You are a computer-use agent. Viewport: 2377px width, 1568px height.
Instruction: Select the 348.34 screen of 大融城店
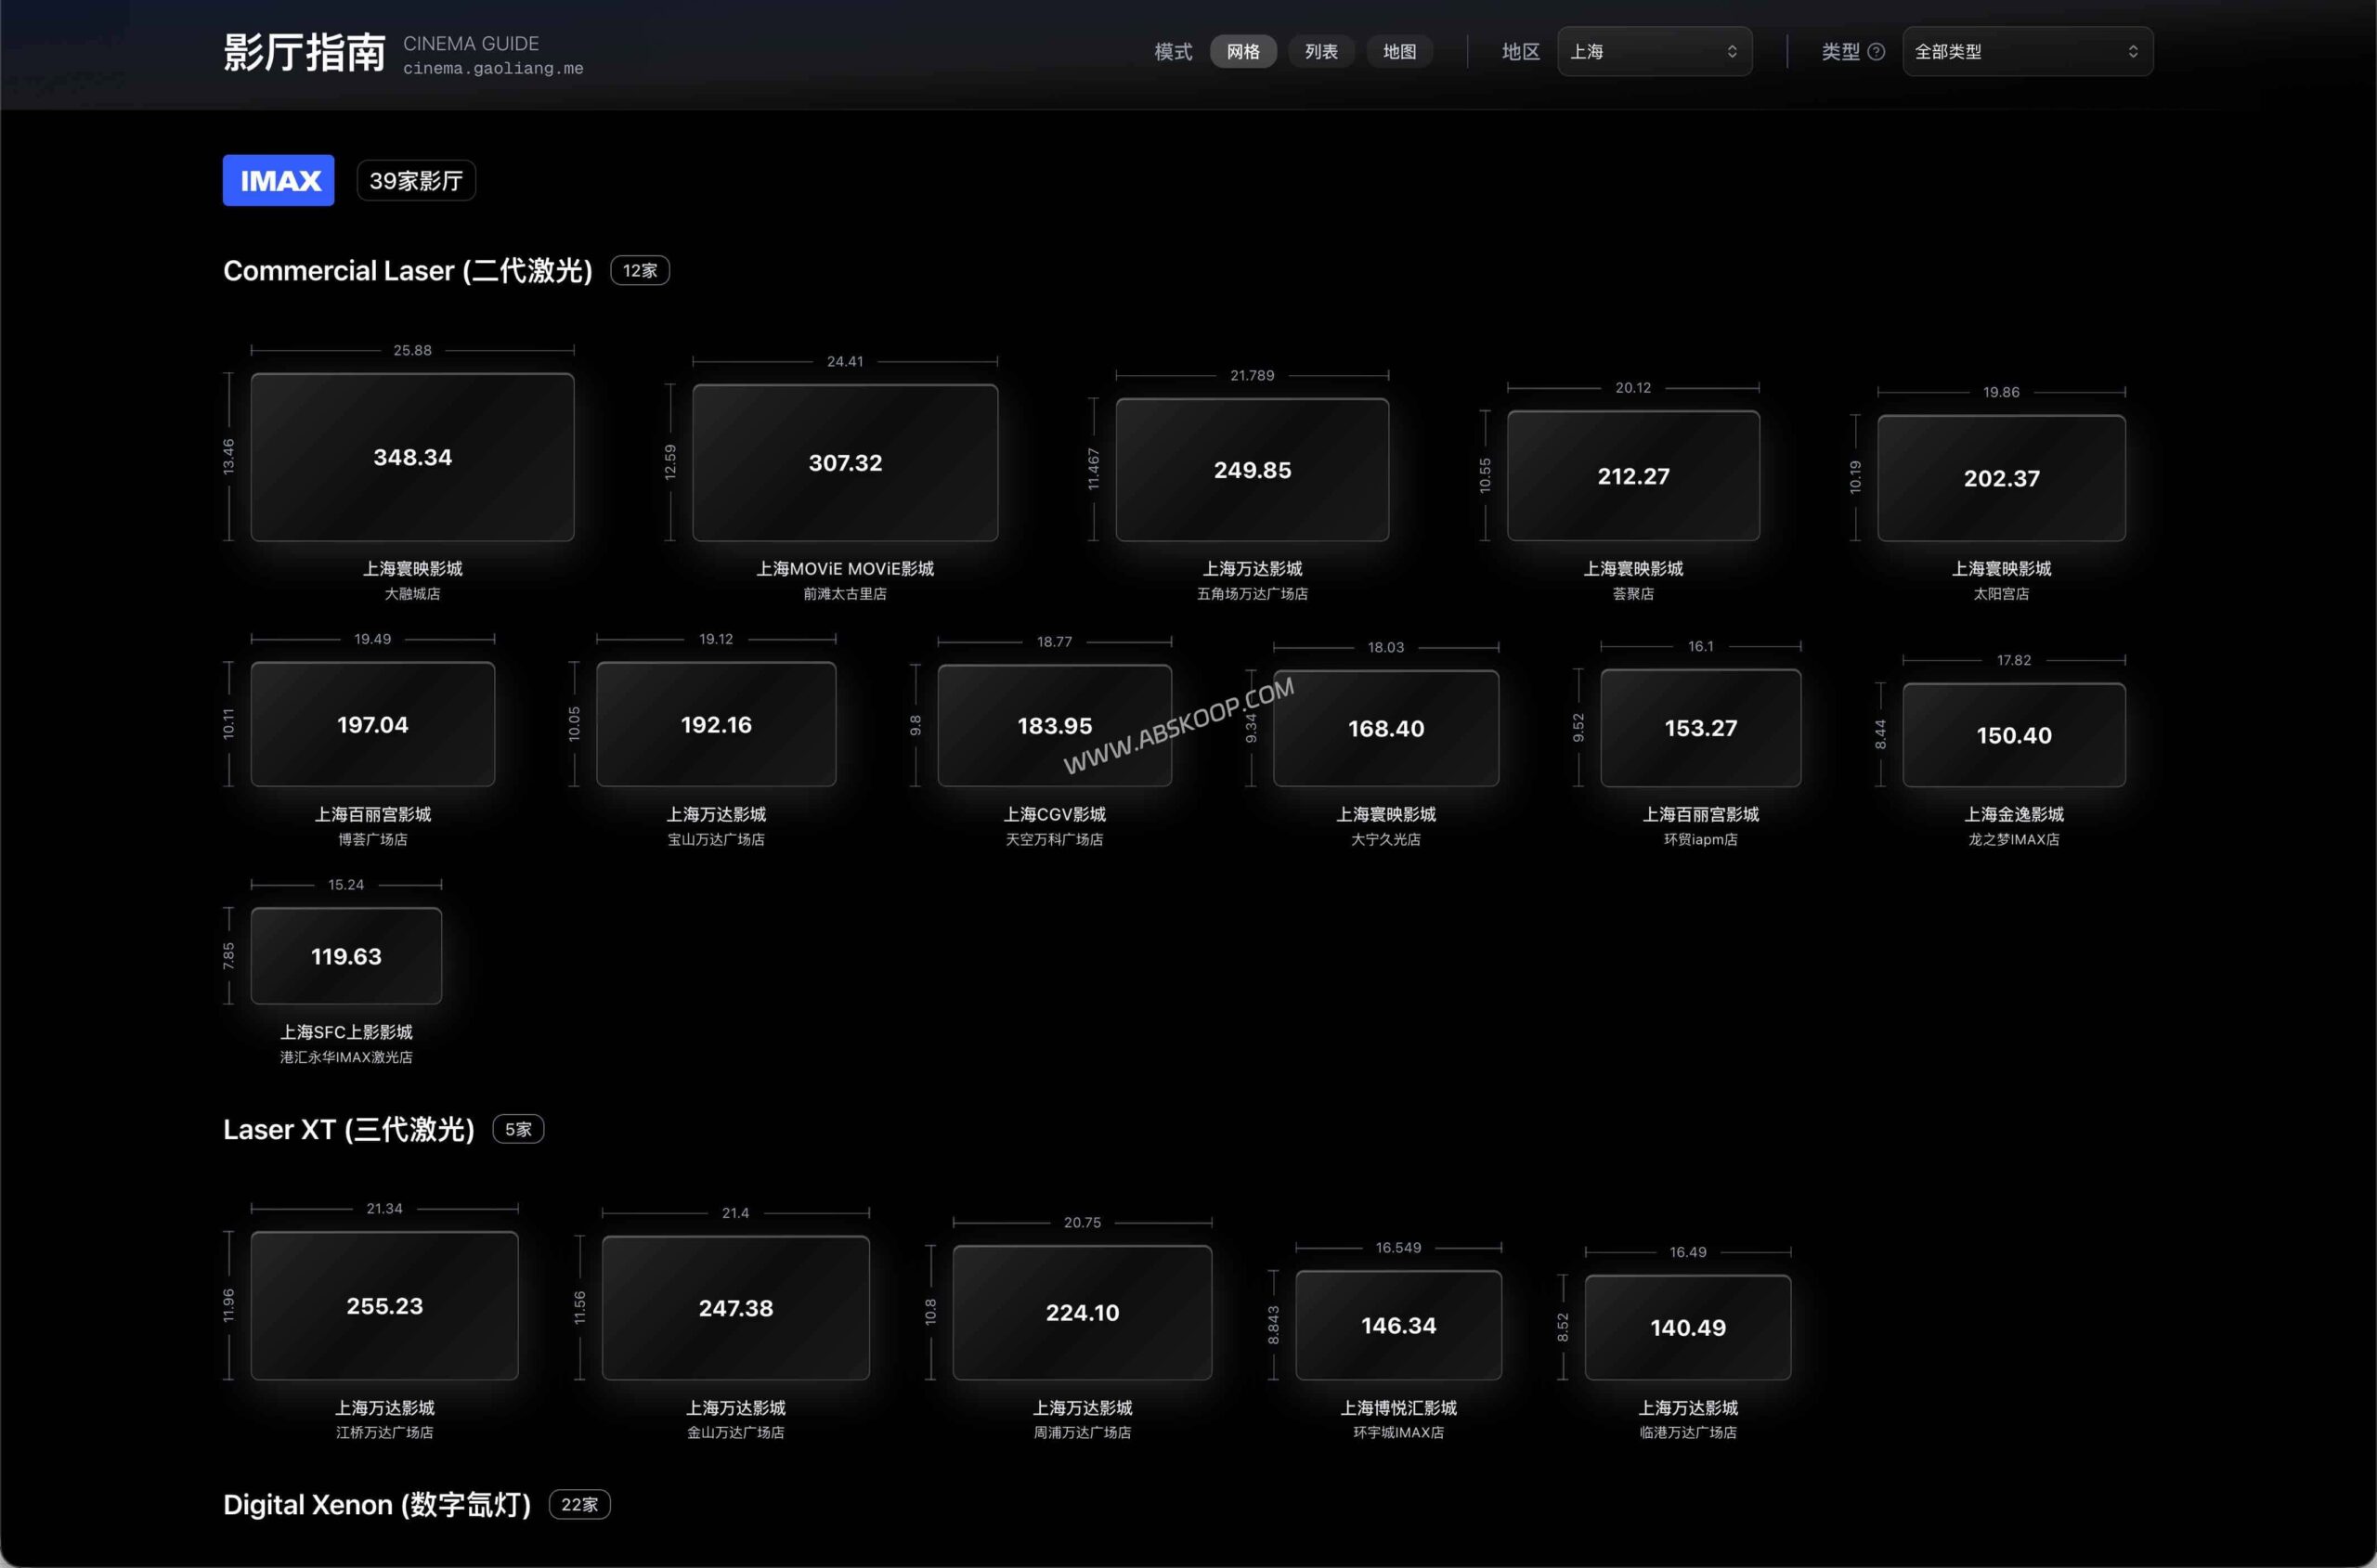coord(412,457)
